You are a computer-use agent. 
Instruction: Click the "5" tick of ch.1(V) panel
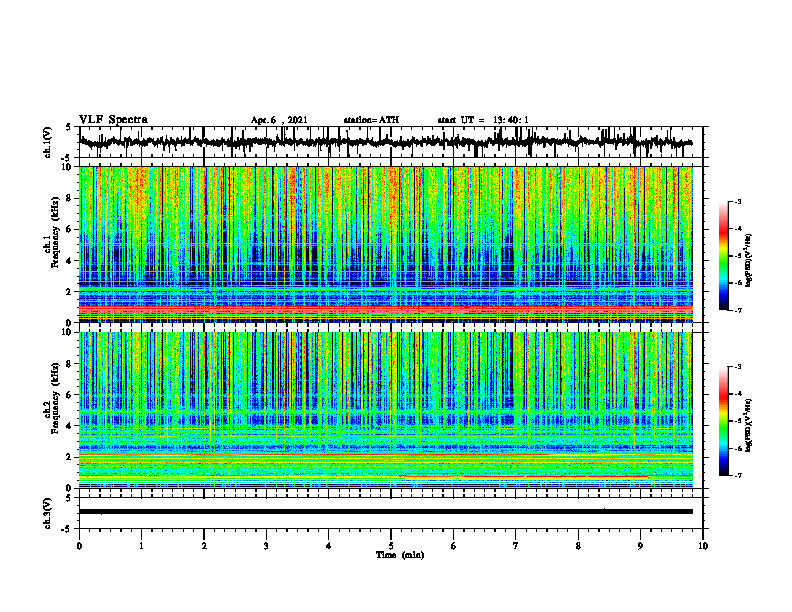[68, 127]
